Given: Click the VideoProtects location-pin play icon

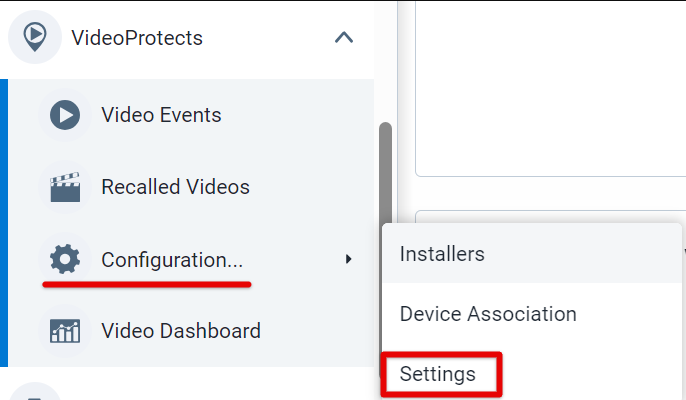Looking at the screenshot, I should 35,37.
